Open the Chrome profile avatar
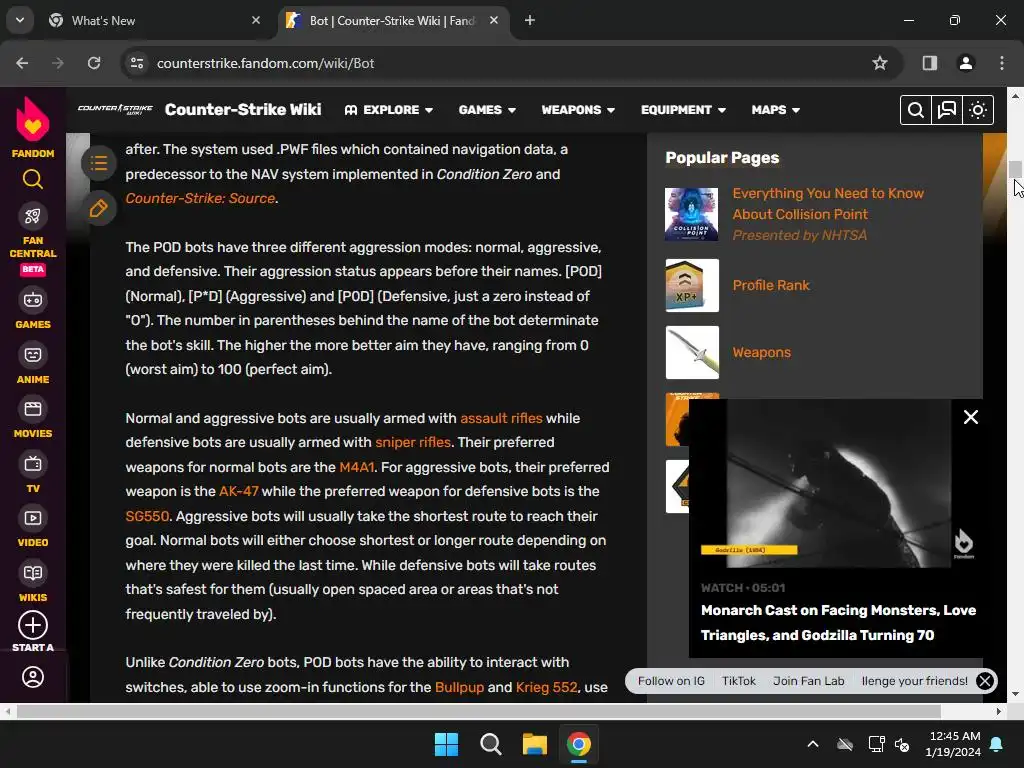This screenshot has height=768, width=1024. click(965, 63)
